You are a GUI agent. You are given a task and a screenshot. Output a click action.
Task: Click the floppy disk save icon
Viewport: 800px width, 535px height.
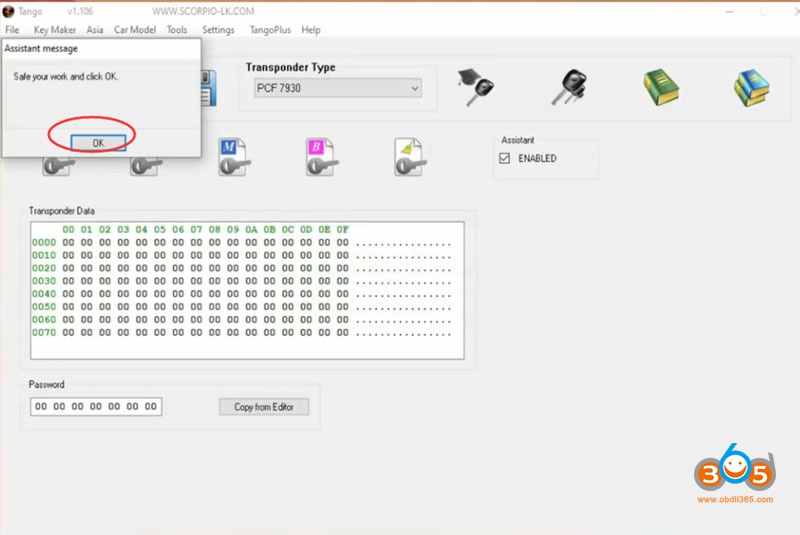[x=209, y=88]
